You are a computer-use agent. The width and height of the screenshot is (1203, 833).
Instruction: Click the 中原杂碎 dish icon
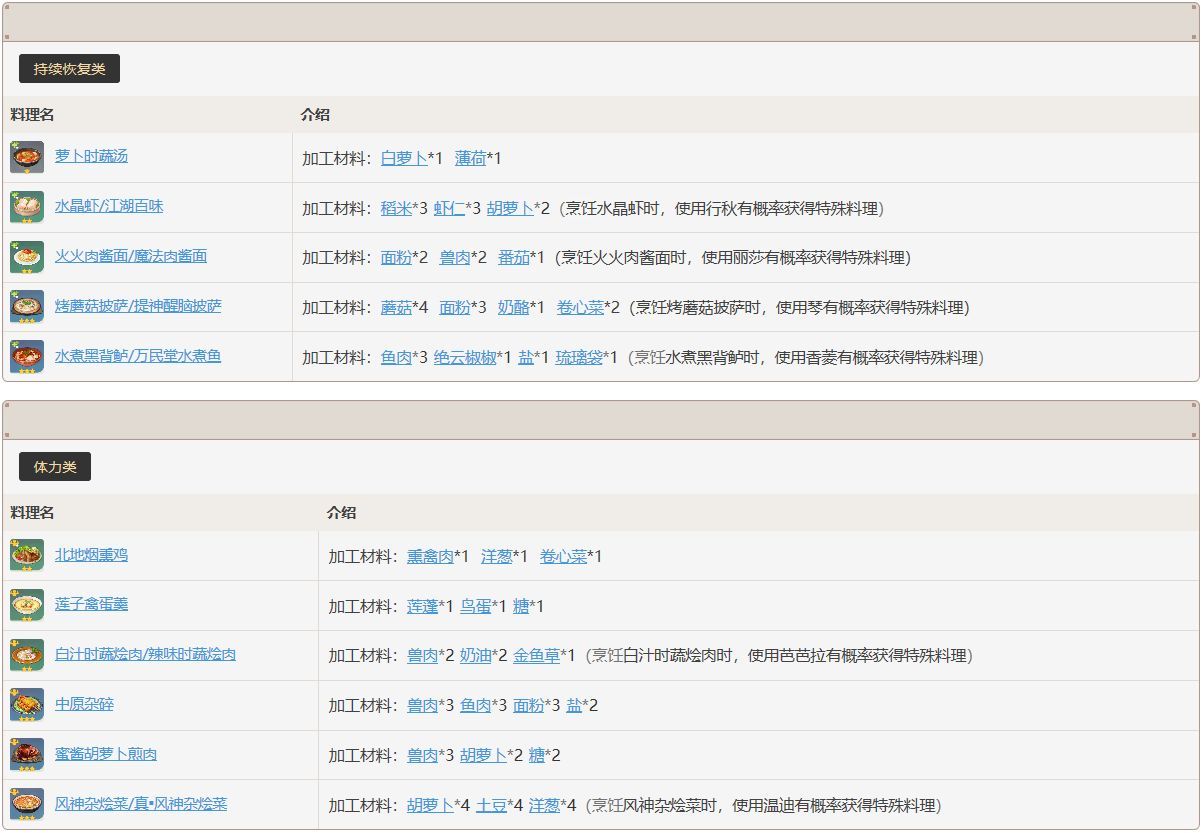pyautogui.click(x=27, y=705)
